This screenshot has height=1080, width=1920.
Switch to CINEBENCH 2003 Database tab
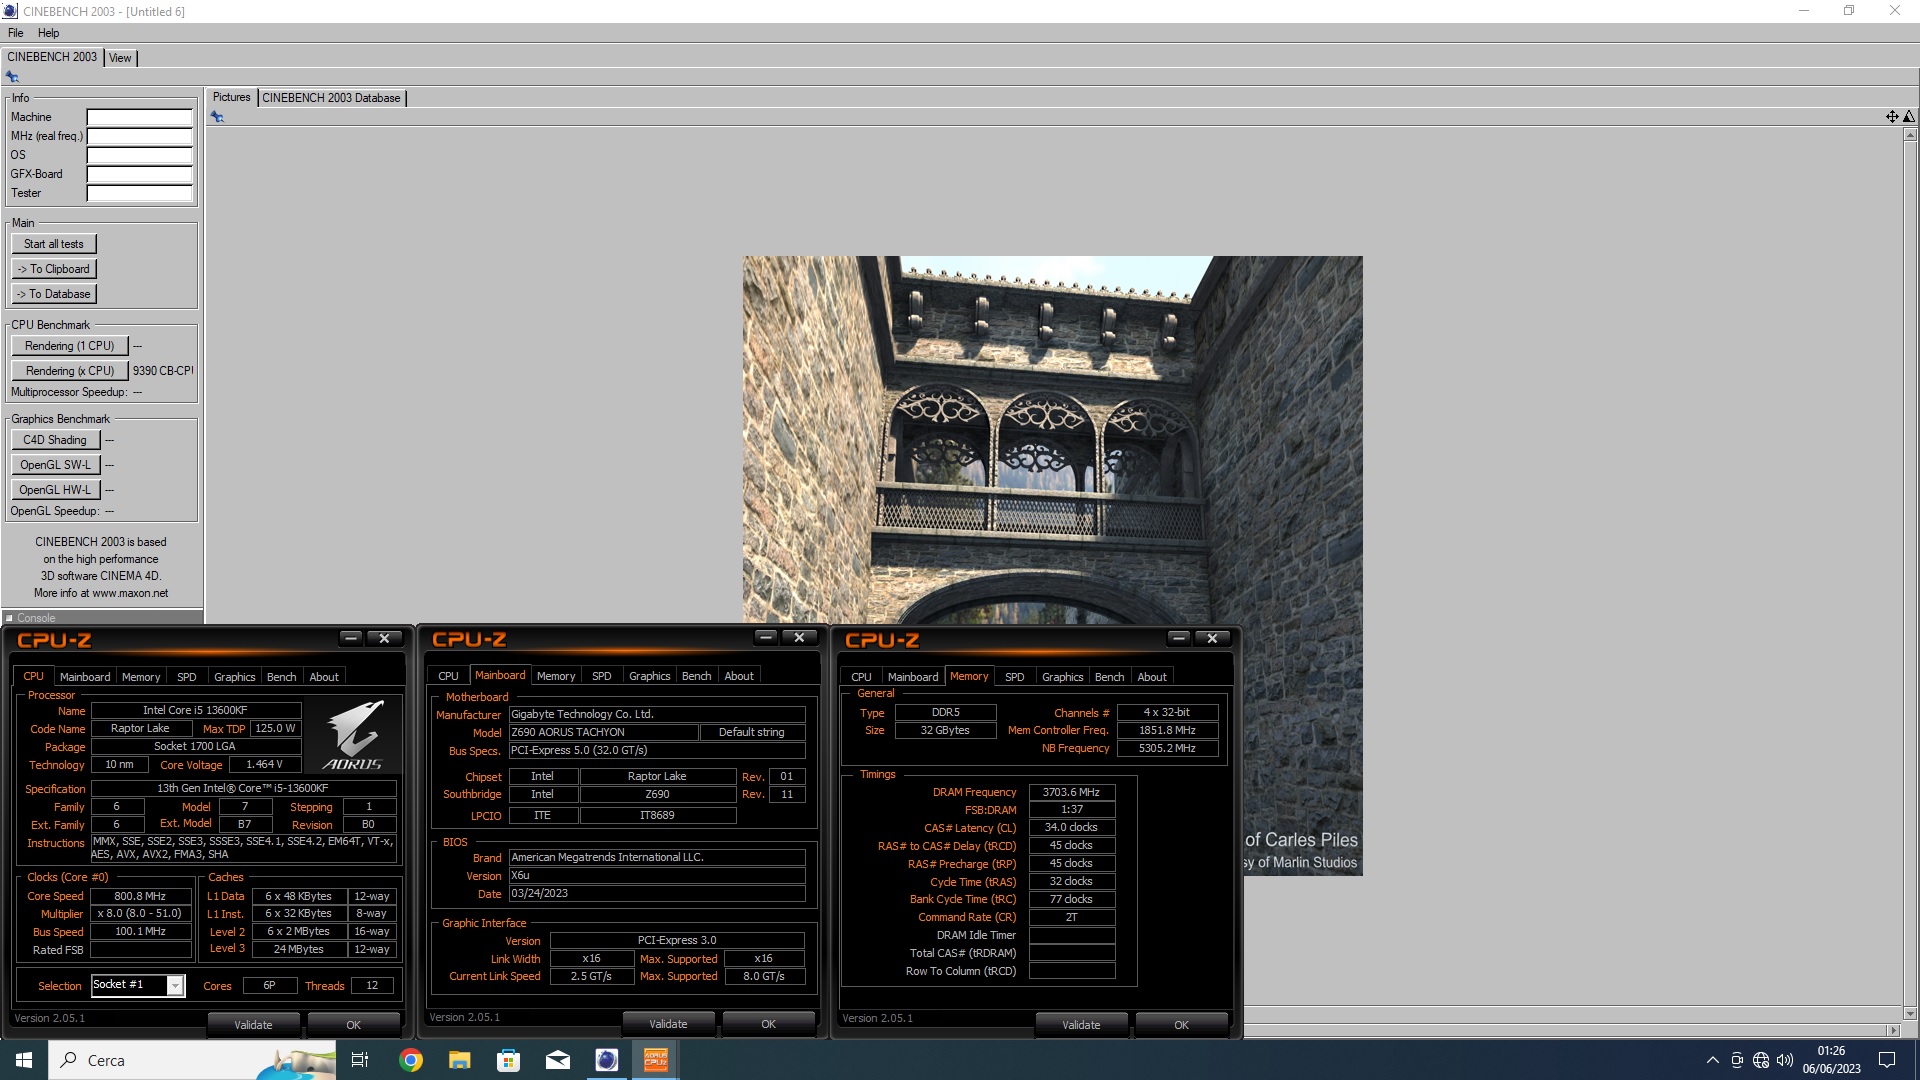(331, 98)
